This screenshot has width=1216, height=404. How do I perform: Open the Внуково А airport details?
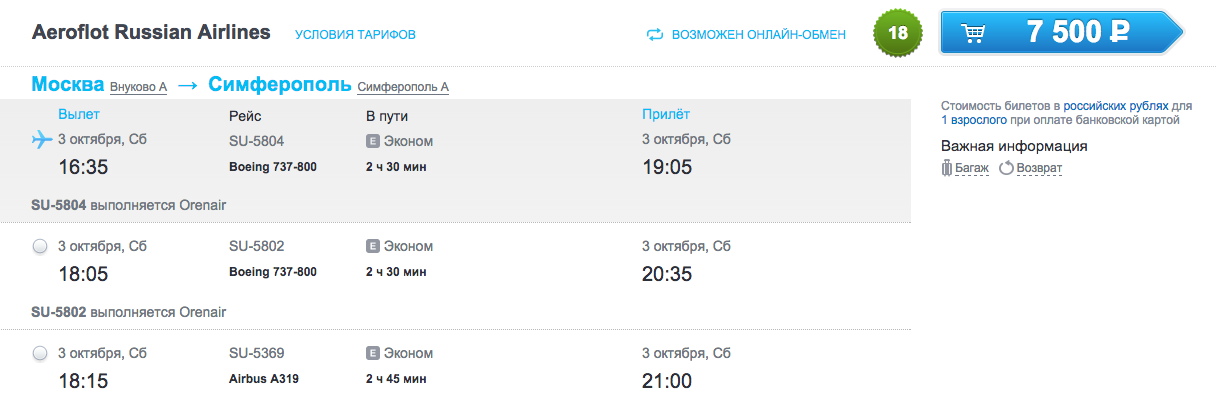(138, 87)
